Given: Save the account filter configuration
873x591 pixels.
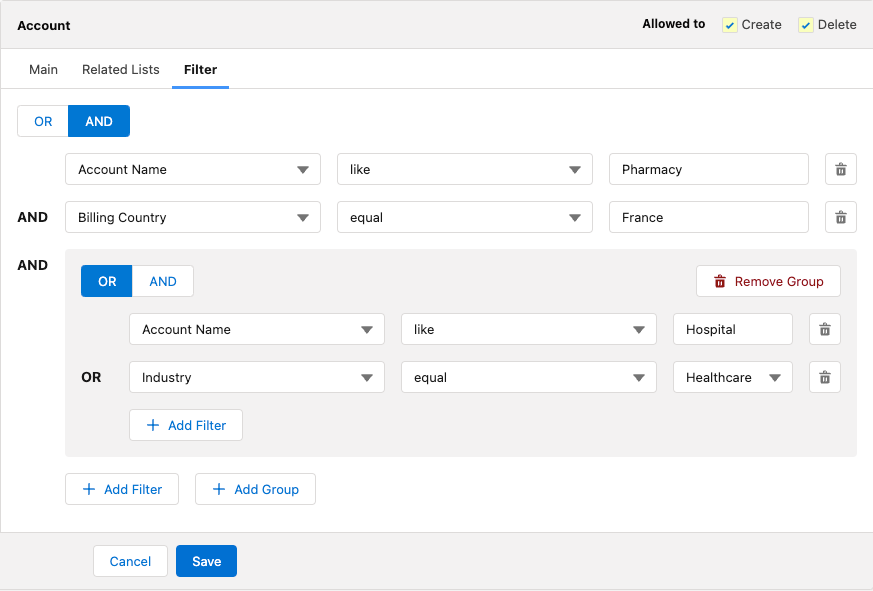Looking at the screenshot, I should (x=206, y=561).
